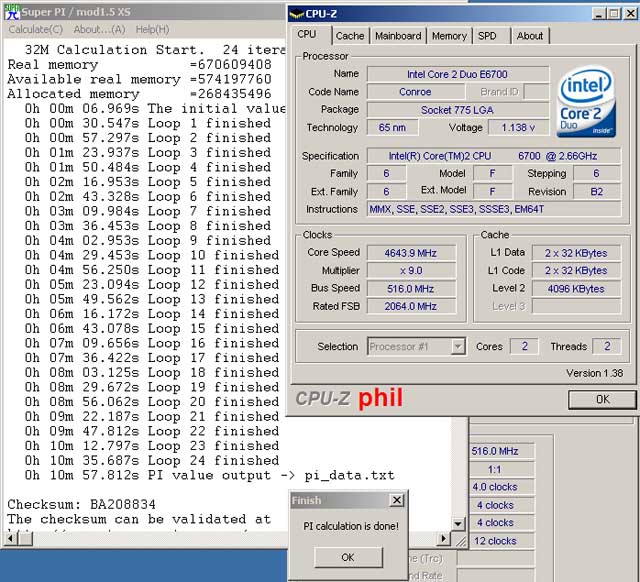The image size is (640, 582).
Task: Open the Calculate(C) menu in Super PI
Action: click(36, 29)
